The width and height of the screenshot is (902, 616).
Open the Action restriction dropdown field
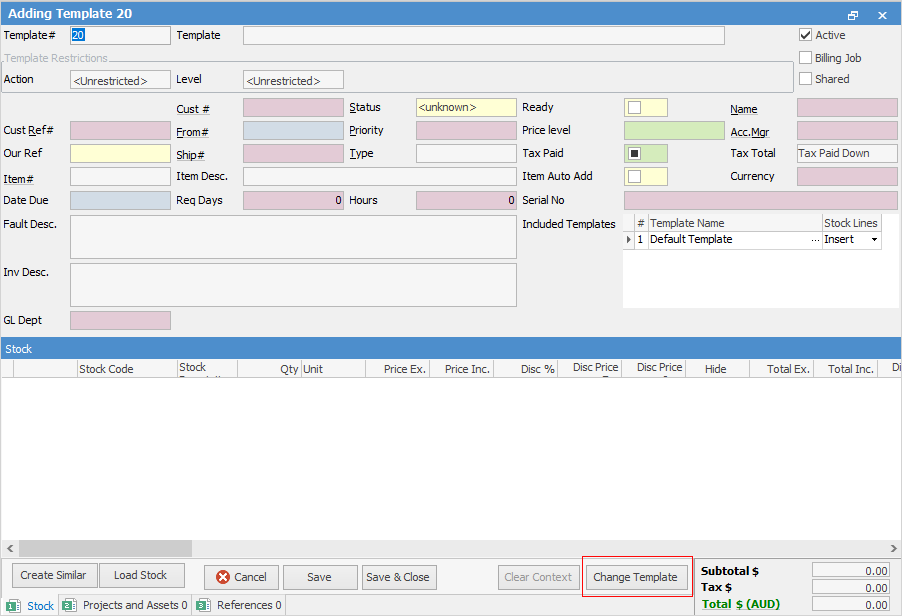tap(120, 80)
